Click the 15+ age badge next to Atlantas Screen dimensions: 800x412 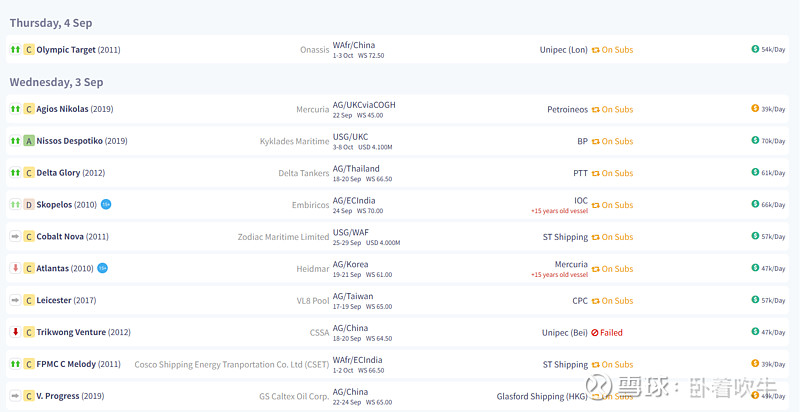pyautogui.click(x=103, y=268)
